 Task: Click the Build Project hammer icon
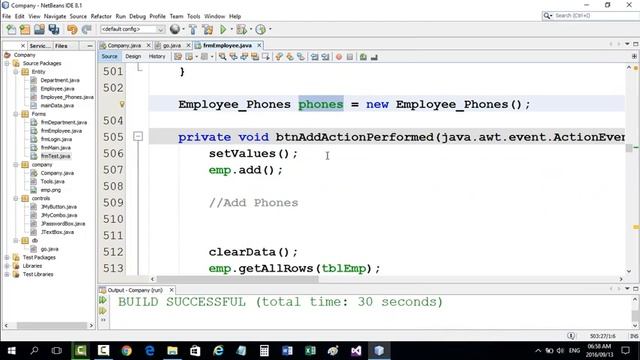pyautogui.click(x=193, y=29)
